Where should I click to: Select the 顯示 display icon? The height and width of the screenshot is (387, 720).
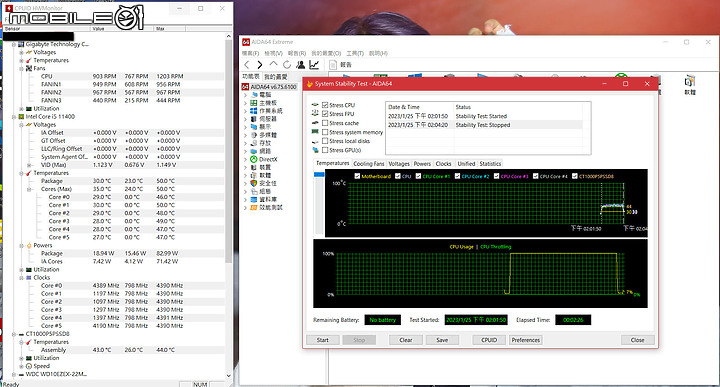(x=253, y=127)
